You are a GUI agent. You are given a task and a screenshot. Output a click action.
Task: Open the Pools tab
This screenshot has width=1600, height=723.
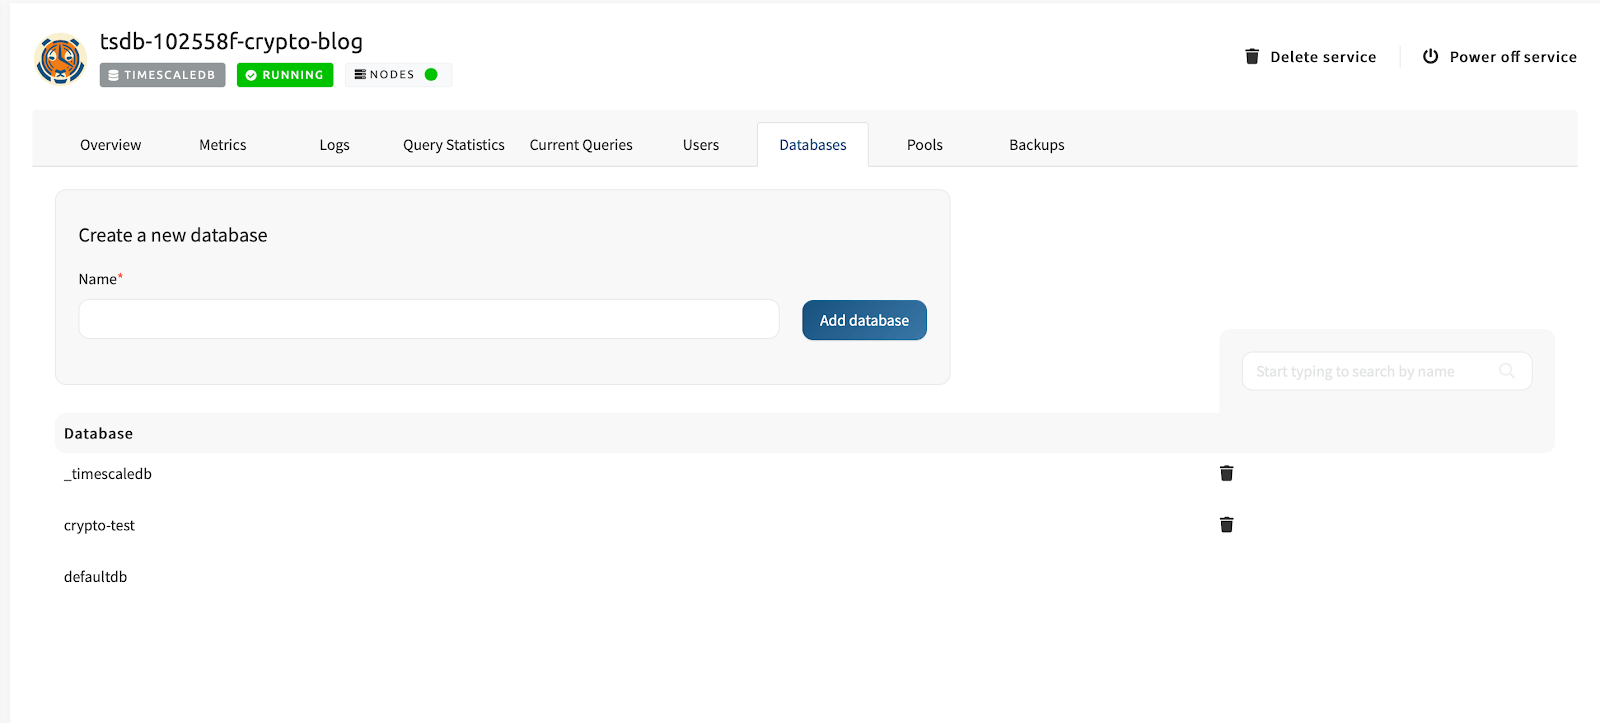pyautogui.click(x=925, y=145)
